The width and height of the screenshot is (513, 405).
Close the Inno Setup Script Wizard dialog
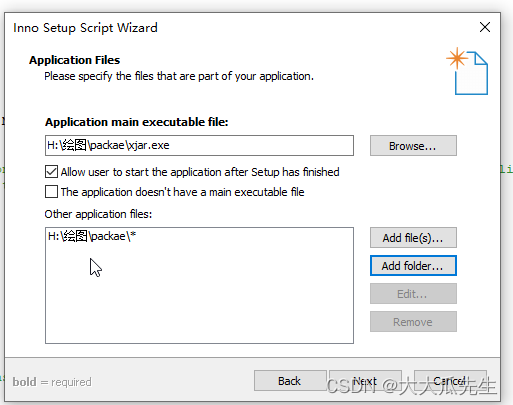485,27
